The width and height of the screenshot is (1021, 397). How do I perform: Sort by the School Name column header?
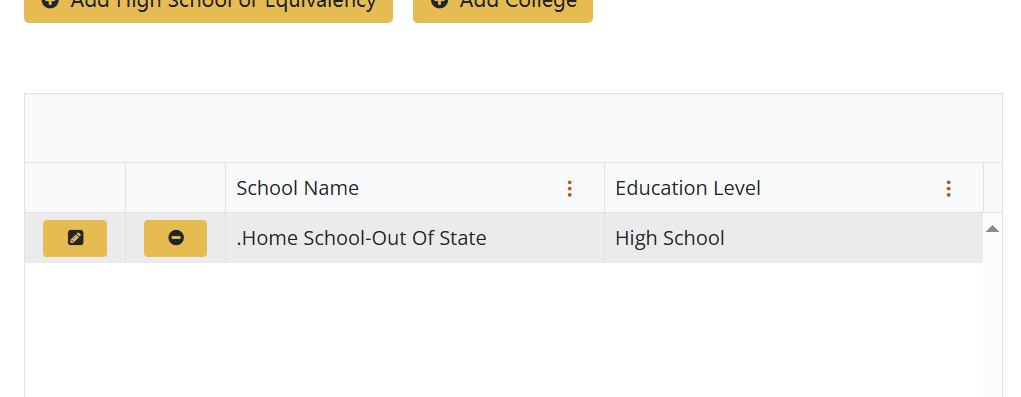298,188
